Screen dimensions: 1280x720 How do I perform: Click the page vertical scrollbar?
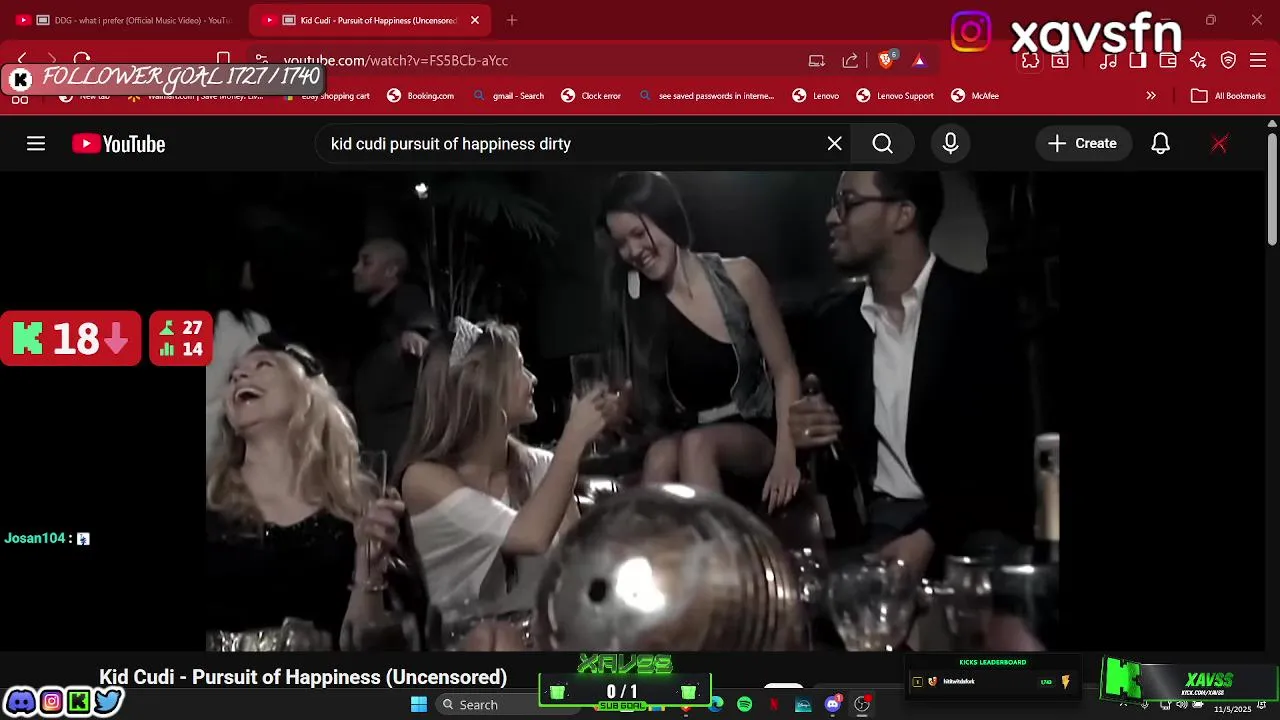click(x=1272, y=190)
